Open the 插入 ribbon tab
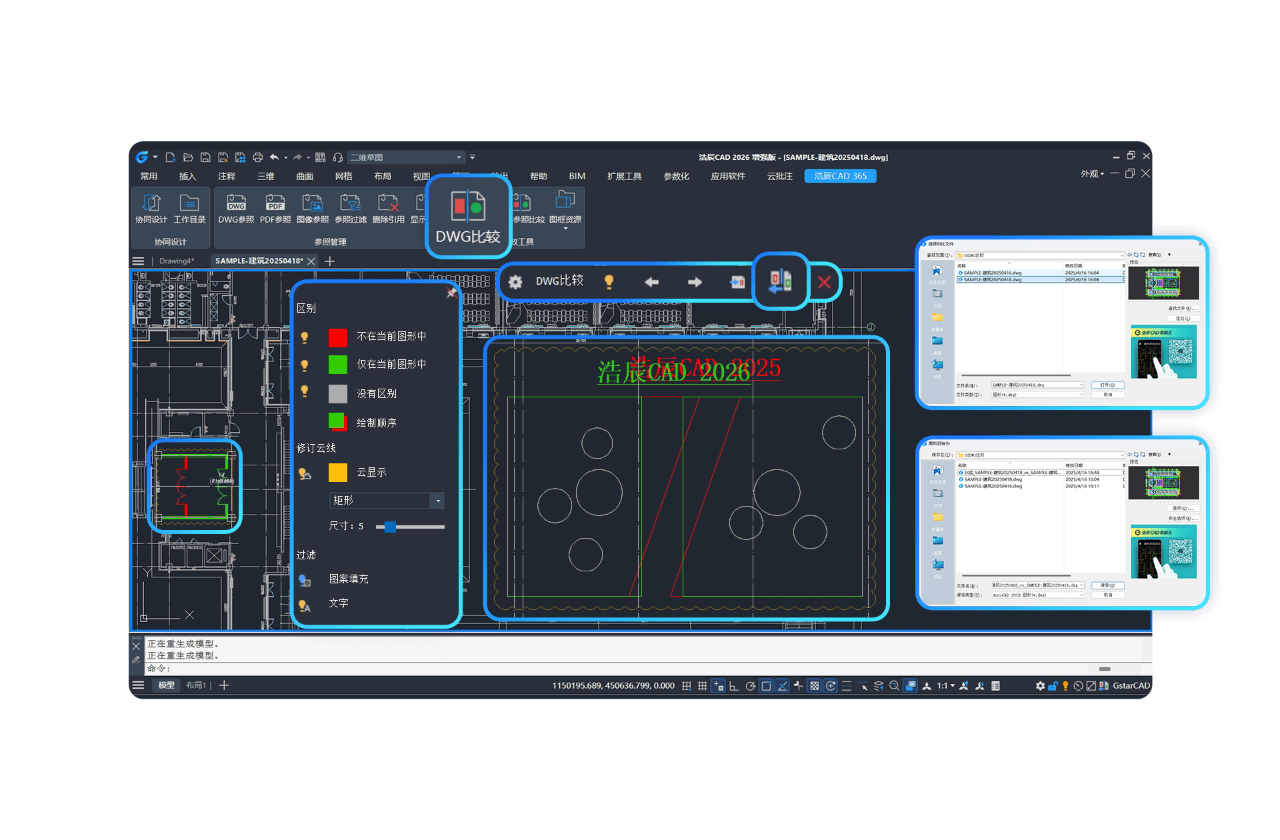 (188, 176)
